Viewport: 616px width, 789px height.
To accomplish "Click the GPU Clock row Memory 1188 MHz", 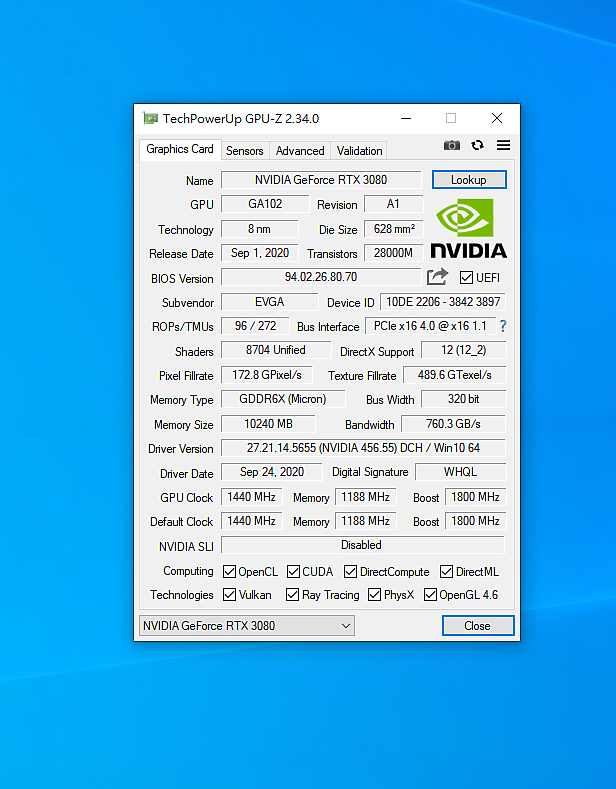I will 365,497.
